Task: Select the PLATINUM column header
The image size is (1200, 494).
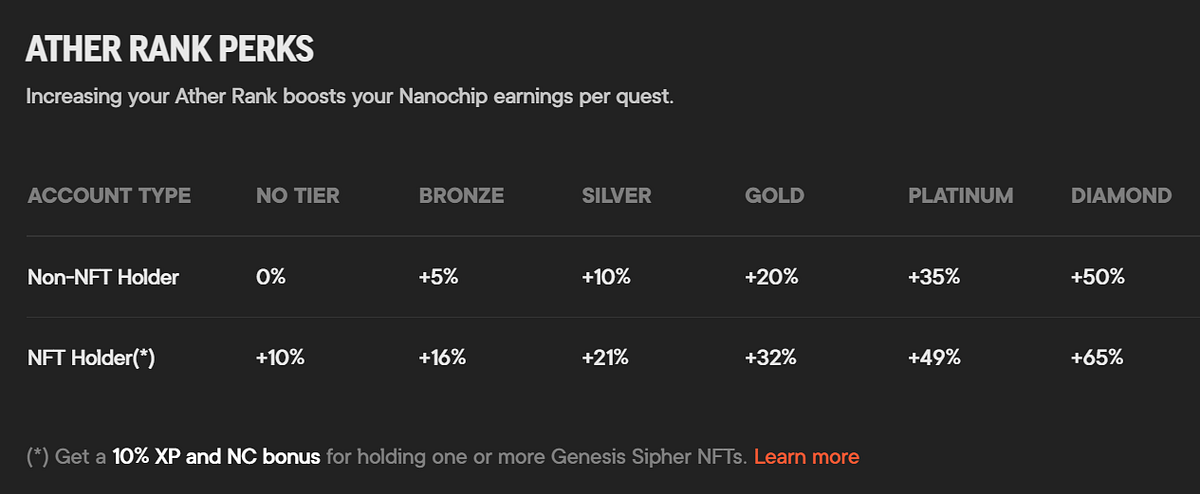Action: pos(960,196)
